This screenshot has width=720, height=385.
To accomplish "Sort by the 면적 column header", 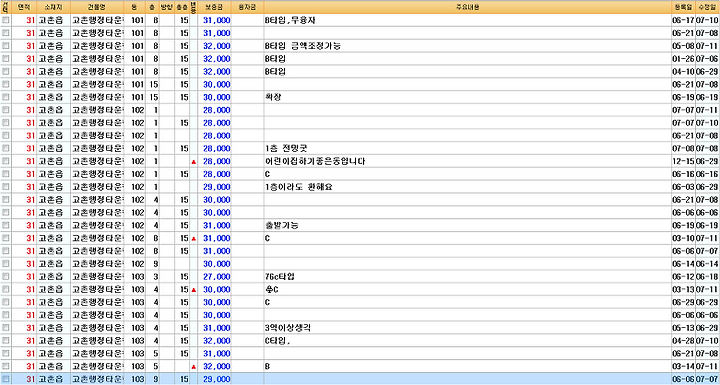I will 23,7.
